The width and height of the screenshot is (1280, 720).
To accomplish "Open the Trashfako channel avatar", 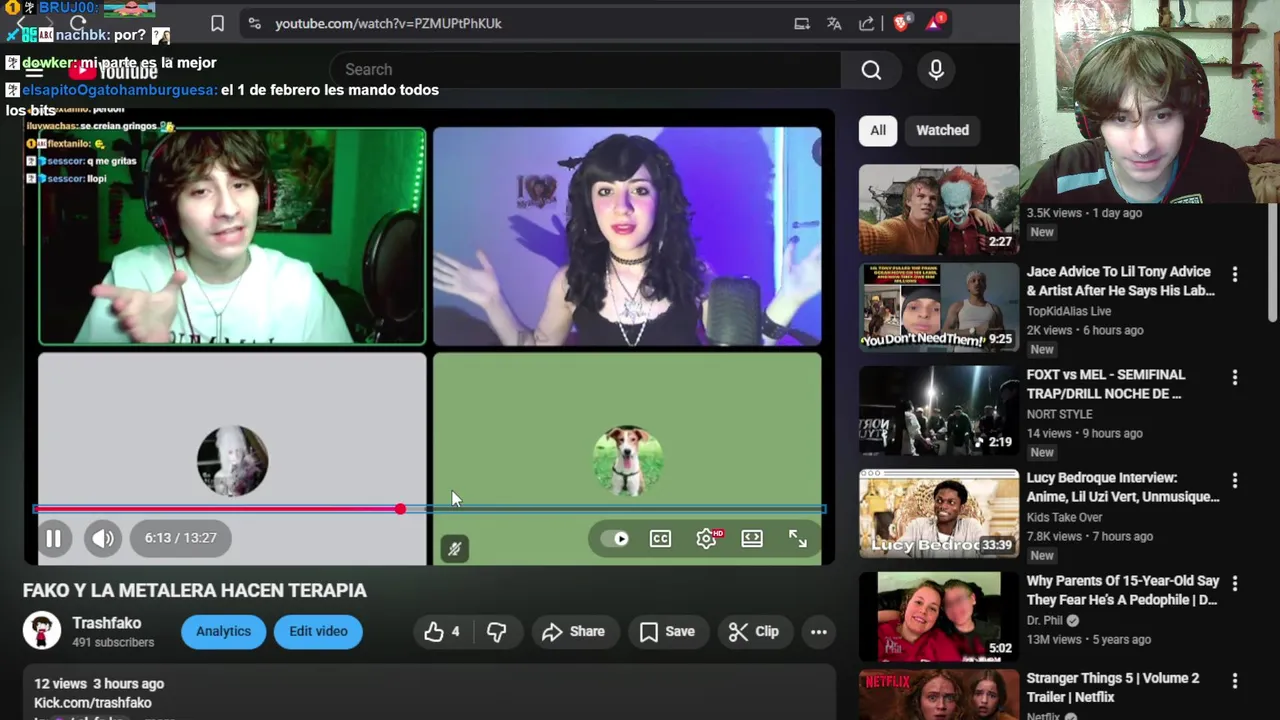I will (42, 631).
